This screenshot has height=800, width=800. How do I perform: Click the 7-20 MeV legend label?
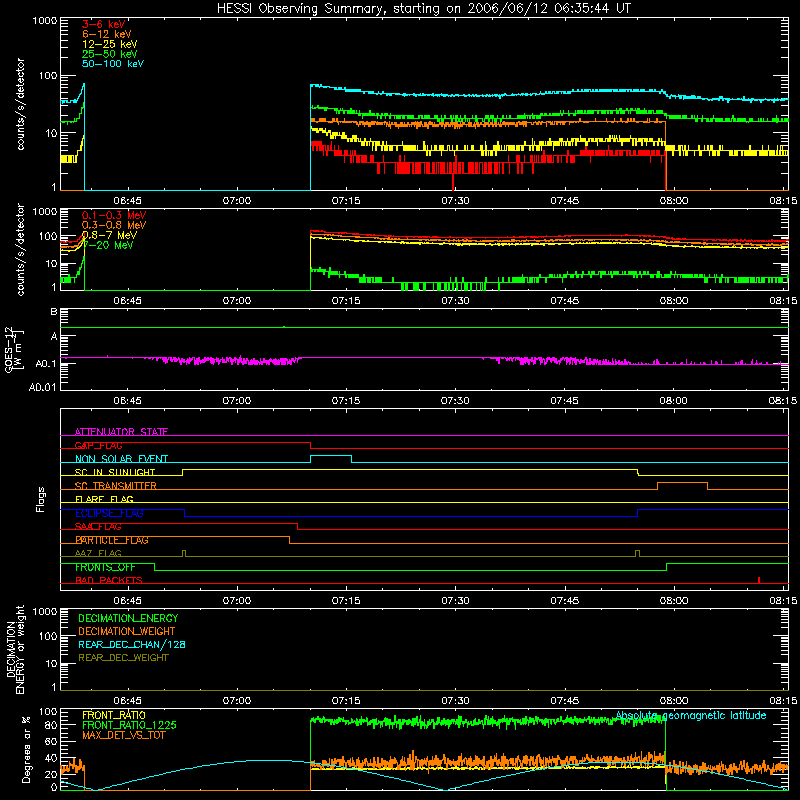click(107, 245)
